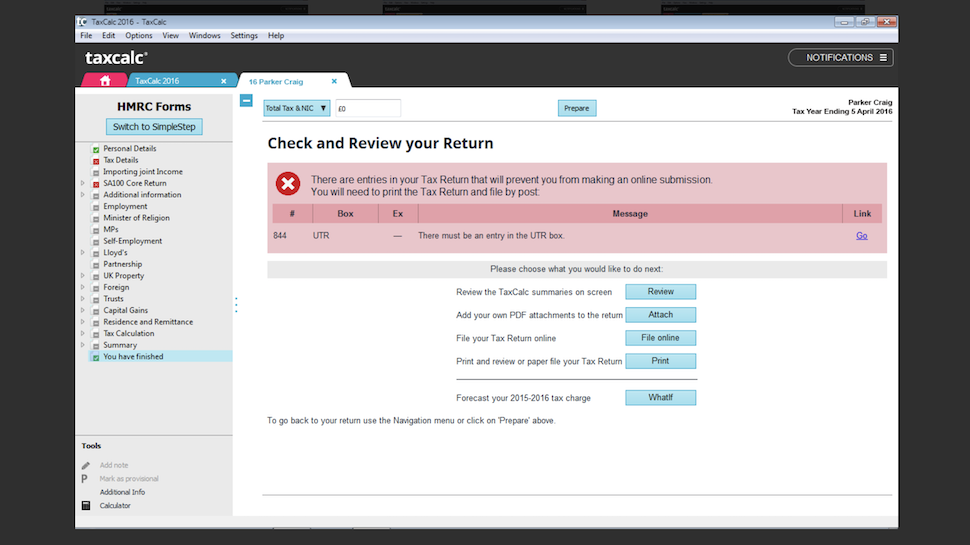This screenshot has width=970, height=545.
Task: Select You have finished tree item
Action: coord(133,357)
